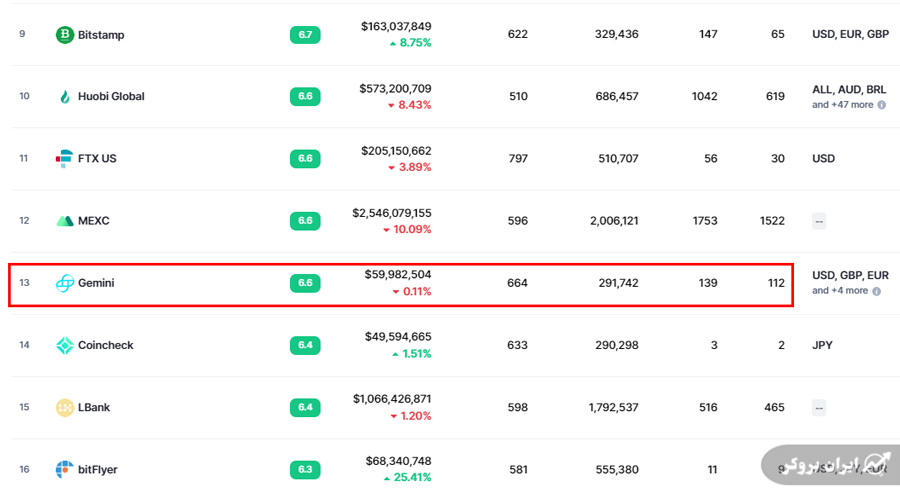Click the JPY fiat for Coincheck
900x496 pixels.
click(x=822, y=345)
